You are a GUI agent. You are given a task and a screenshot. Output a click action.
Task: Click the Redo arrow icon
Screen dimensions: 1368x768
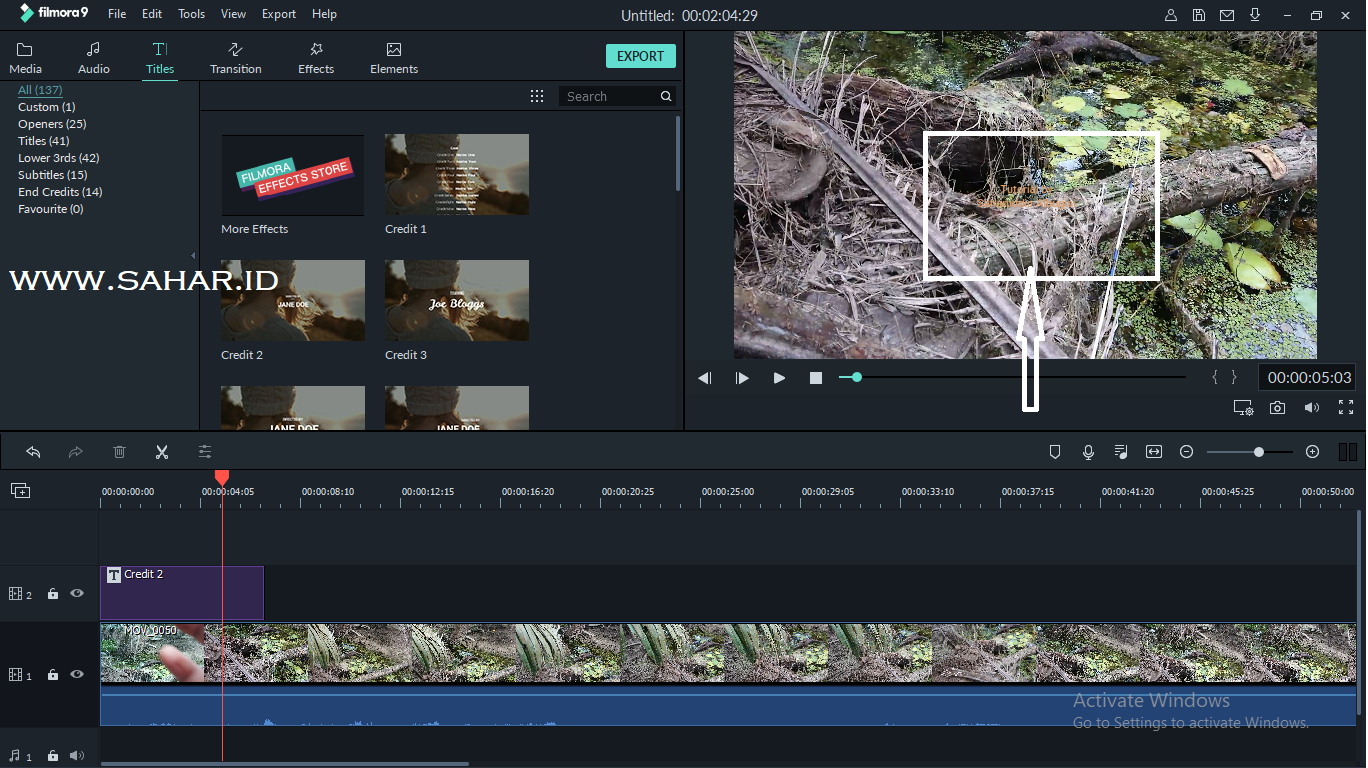click(75, 452)
